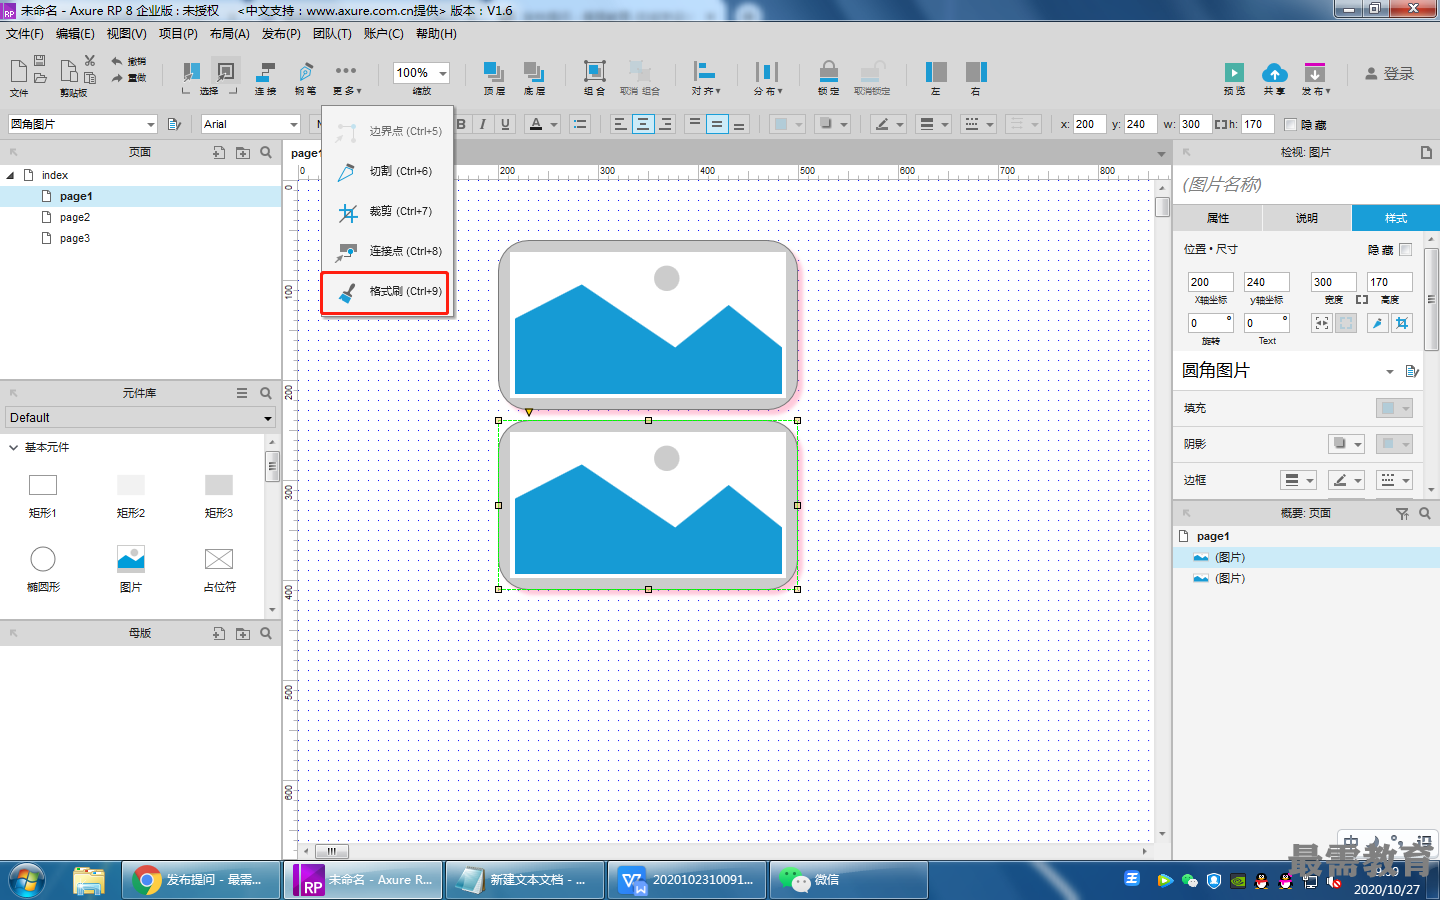Click the Share (共享) cloud icon
The image size is (1440, 900).
point(1275,72)
